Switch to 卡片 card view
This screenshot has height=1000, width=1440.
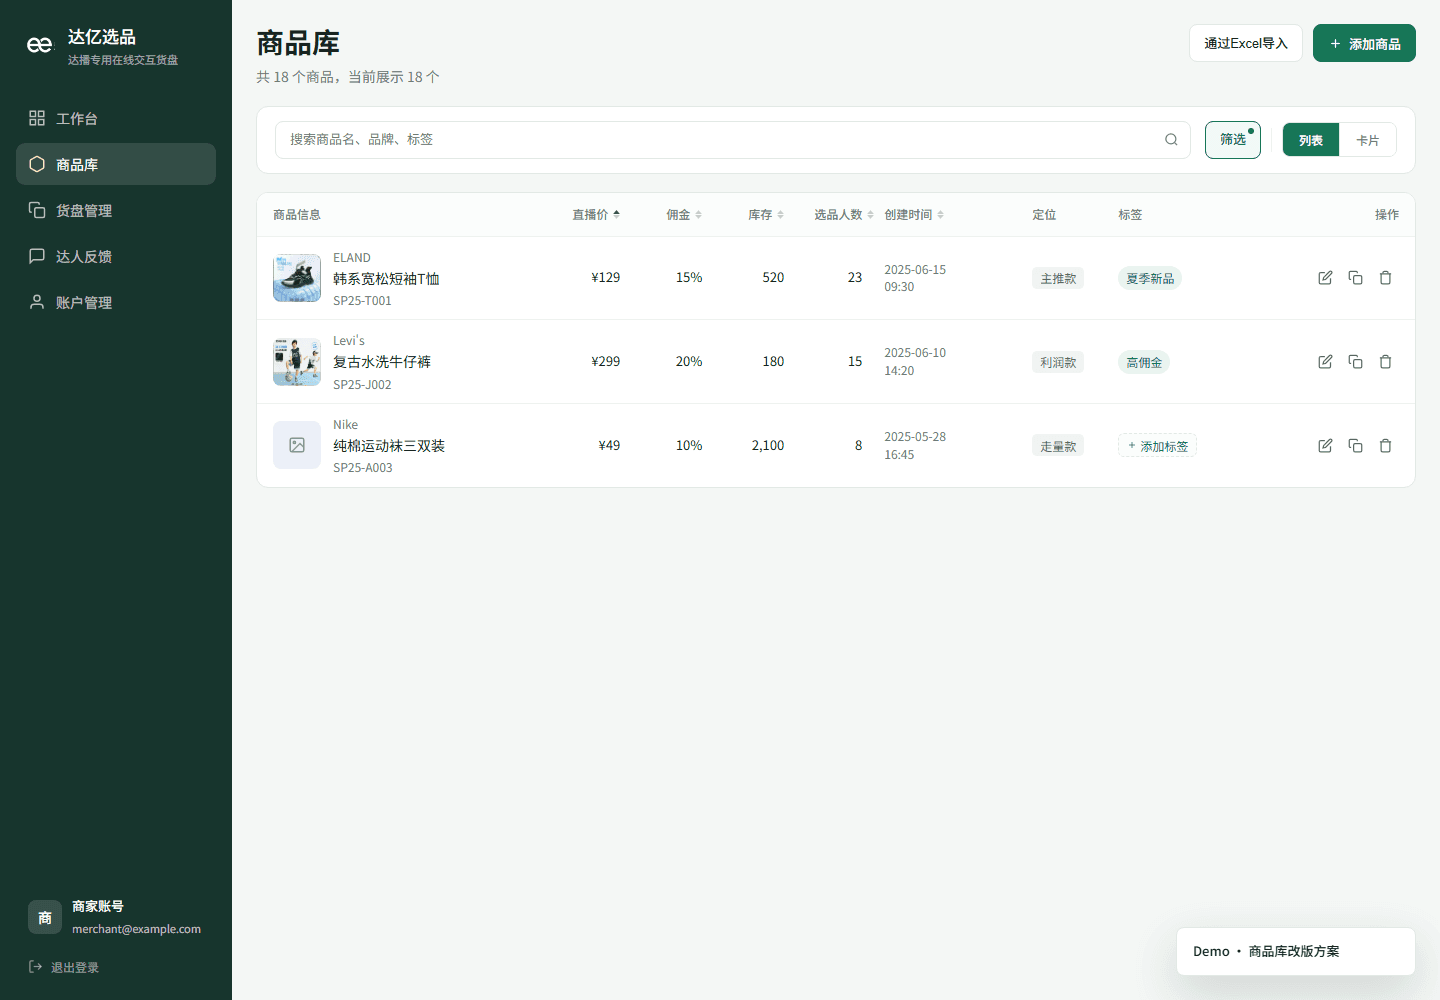click(x=1367, y=140)
